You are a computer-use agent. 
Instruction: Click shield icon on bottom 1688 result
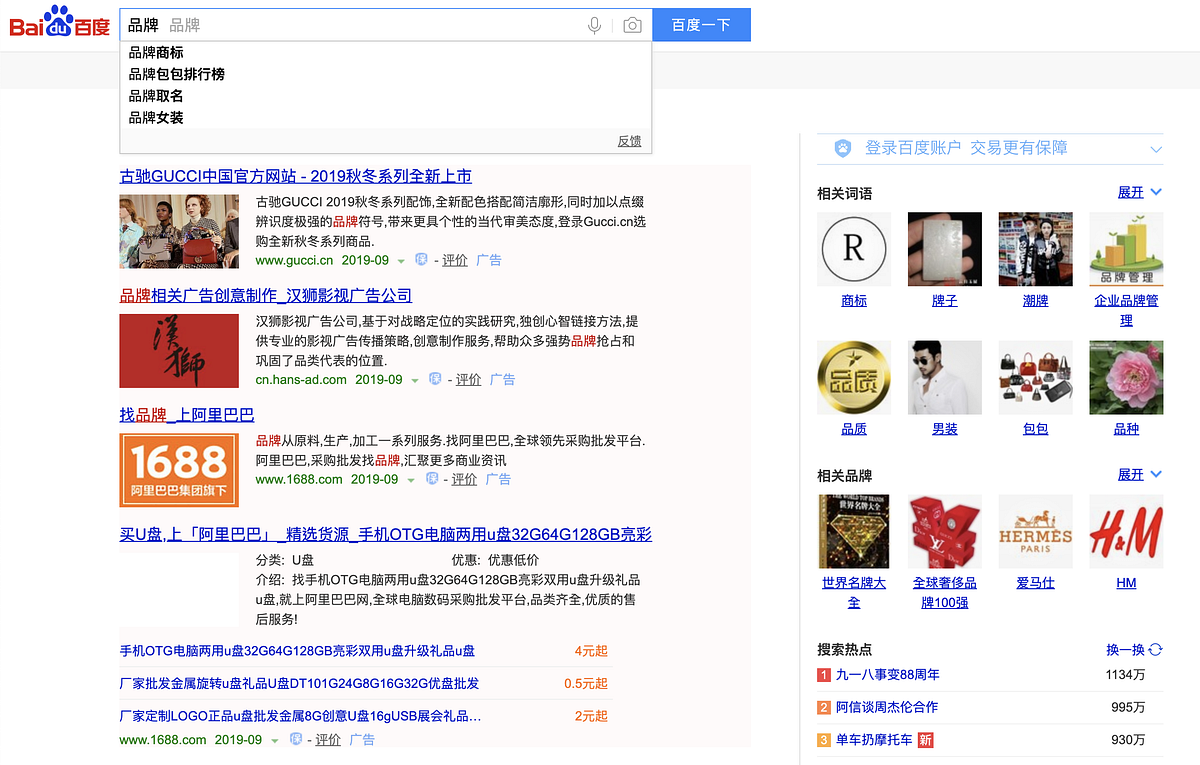click(295, 740)
